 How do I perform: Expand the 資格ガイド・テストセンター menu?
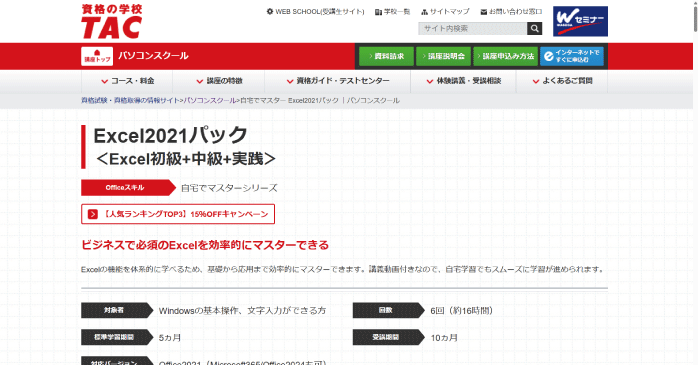point(337,81)
